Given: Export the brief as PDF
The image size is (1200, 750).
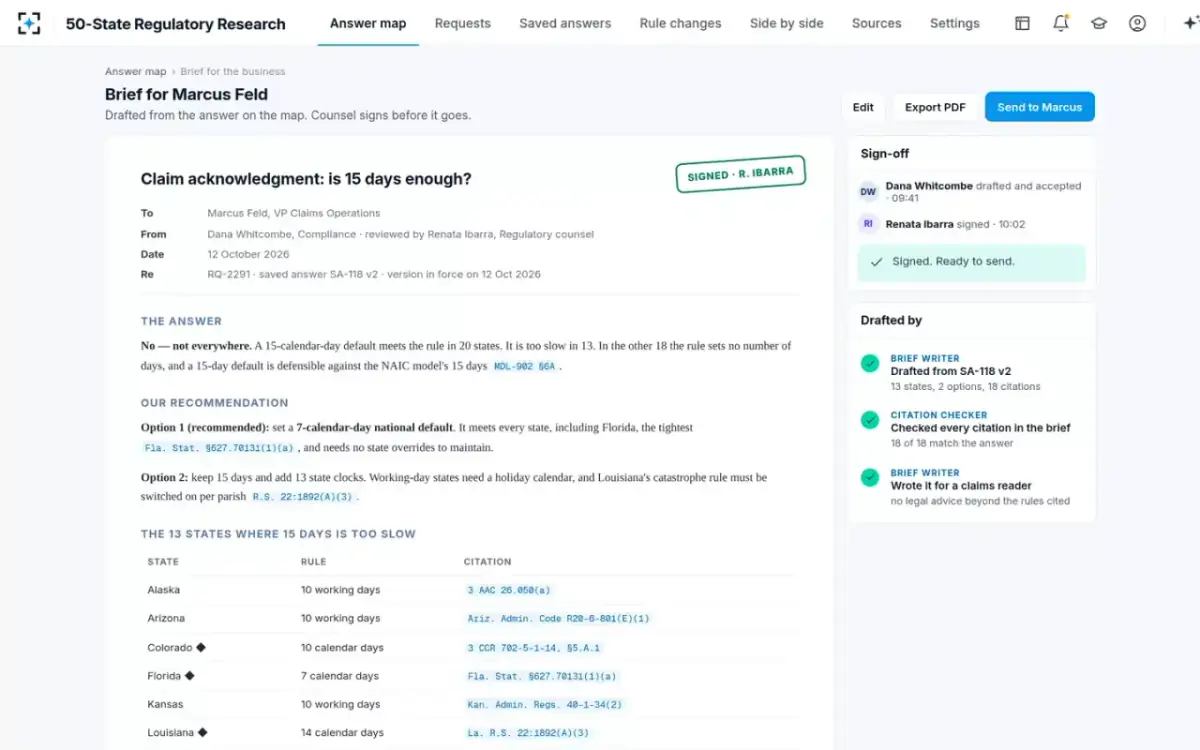Looking at the screenshot, I should coord(935,107).
